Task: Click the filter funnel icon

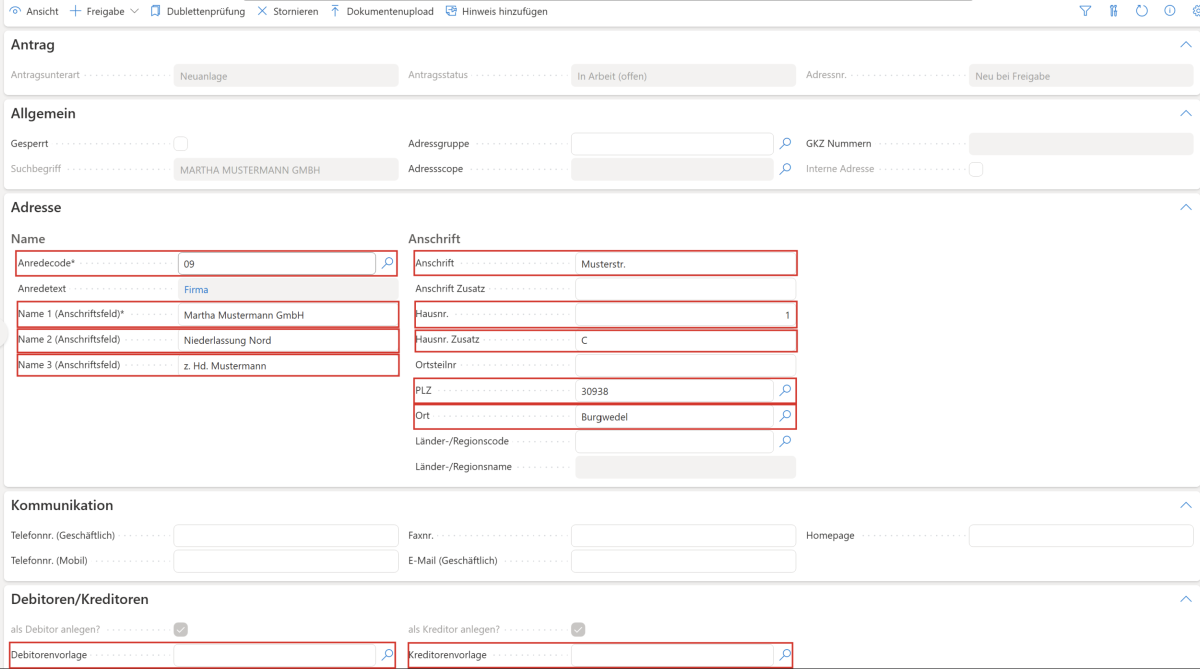Action: 1085,11
